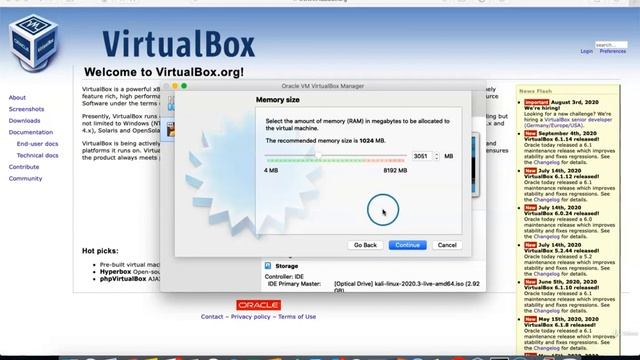
Task: Click the phpVirtualBox hot pick entry
Action: 123,279
